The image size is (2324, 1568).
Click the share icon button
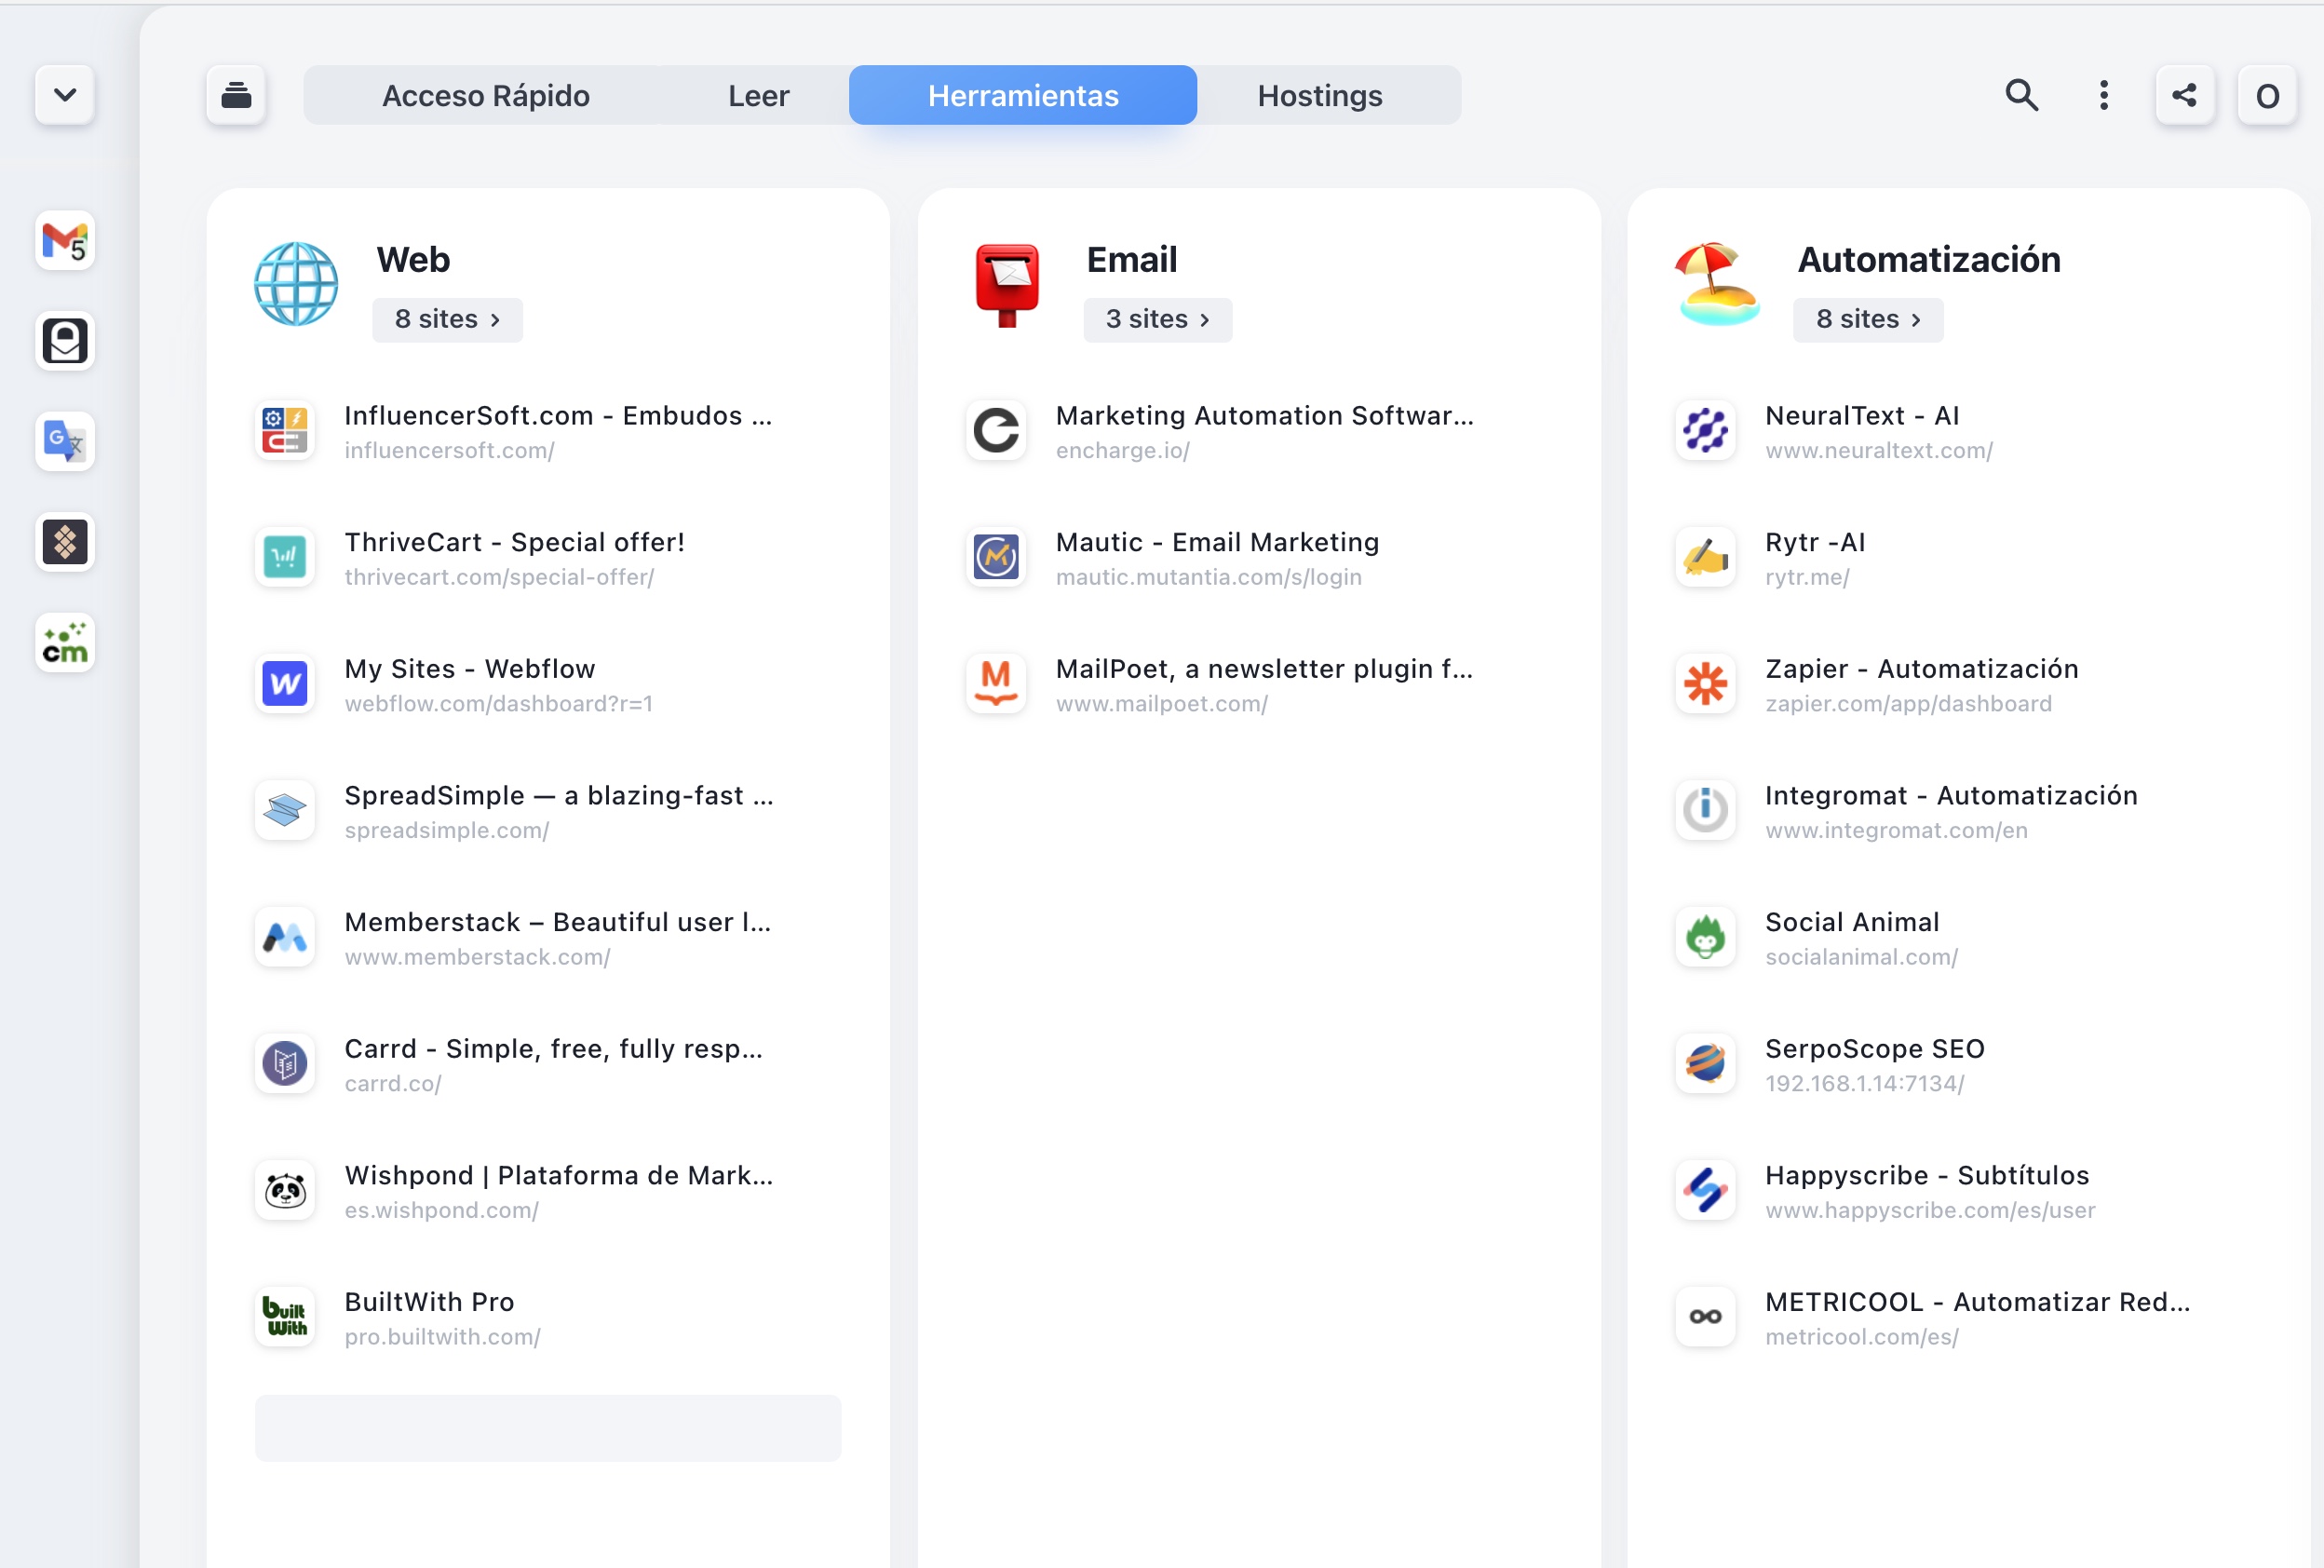click(x=2185, y=95)
